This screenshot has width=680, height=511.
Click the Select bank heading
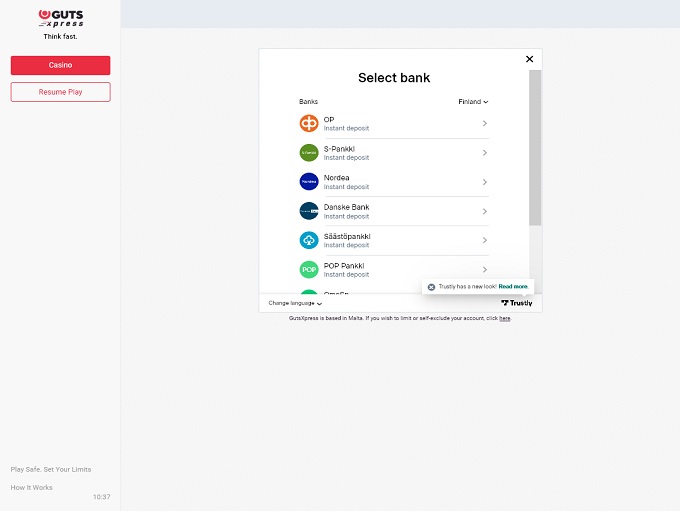pyautogui.click(x=394, y=78)
